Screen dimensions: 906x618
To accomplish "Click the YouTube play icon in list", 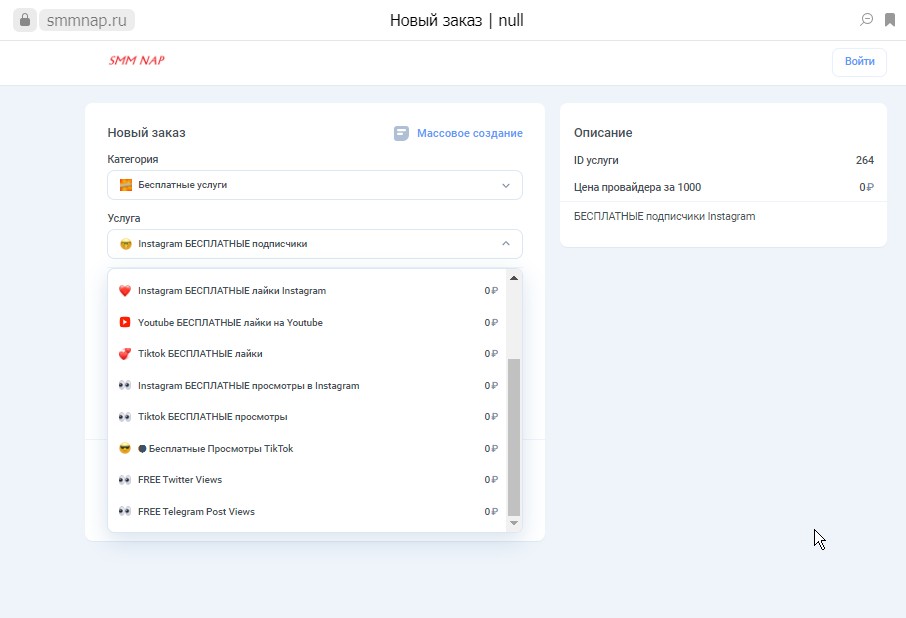I will point(125,322).
